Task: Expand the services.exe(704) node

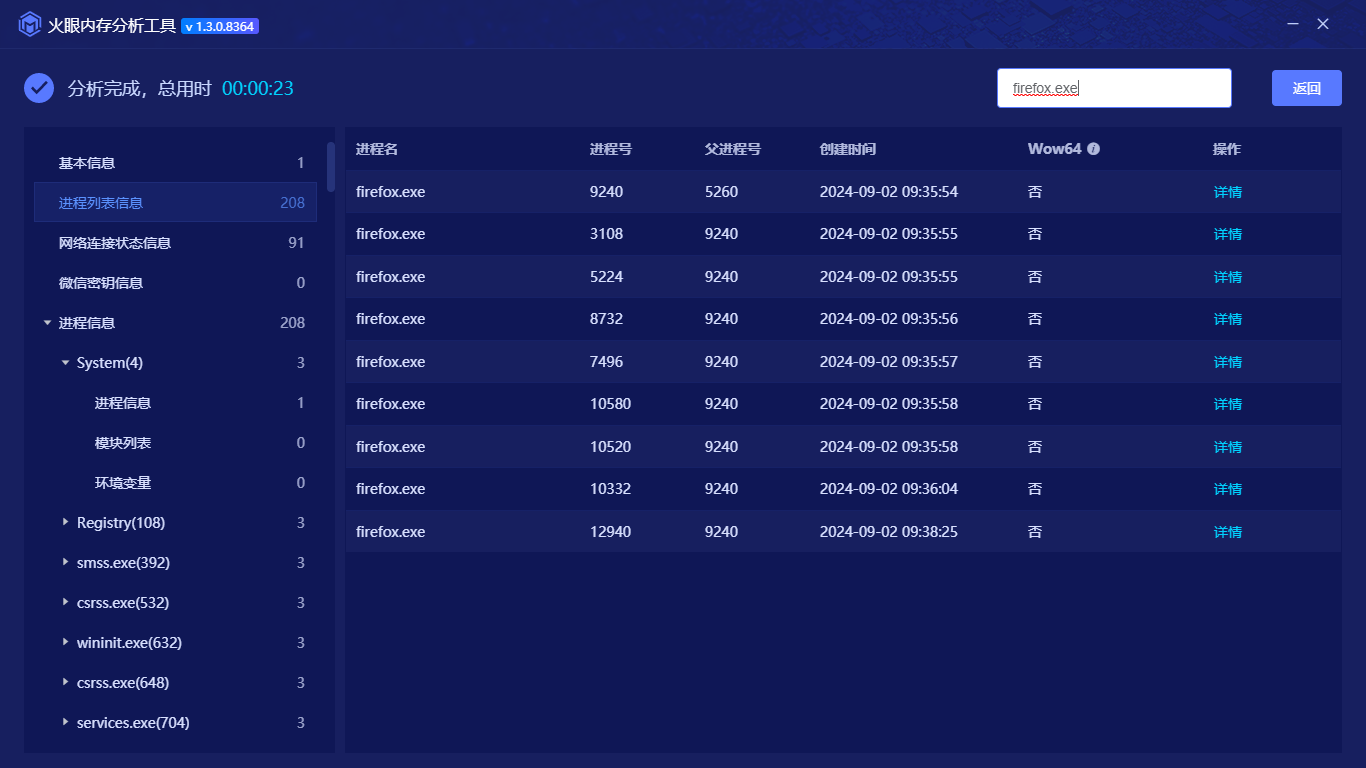Action: 65,723
